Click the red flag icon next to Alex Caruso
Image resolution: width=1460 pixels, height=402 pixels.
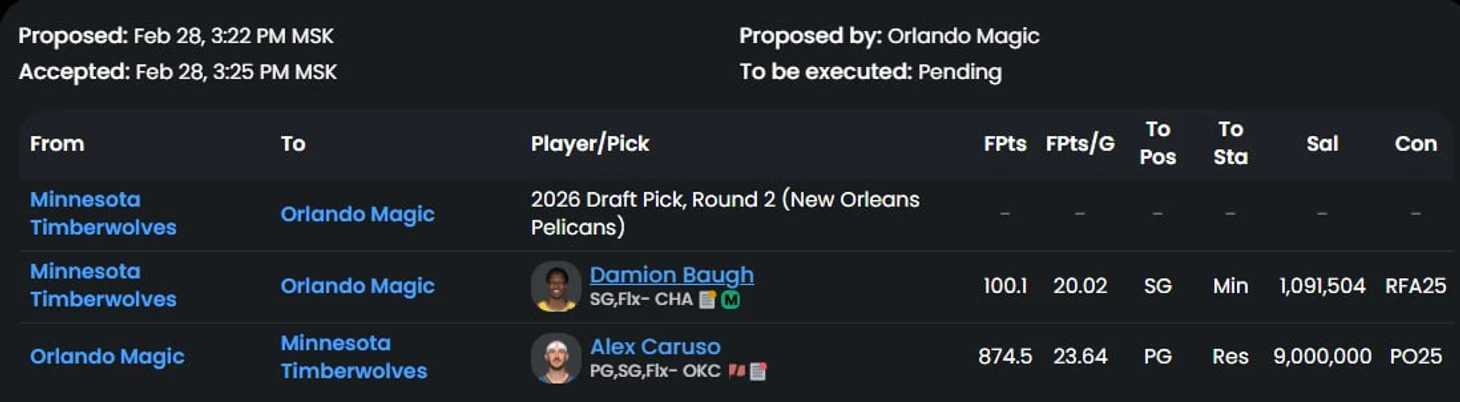[736, 372]
